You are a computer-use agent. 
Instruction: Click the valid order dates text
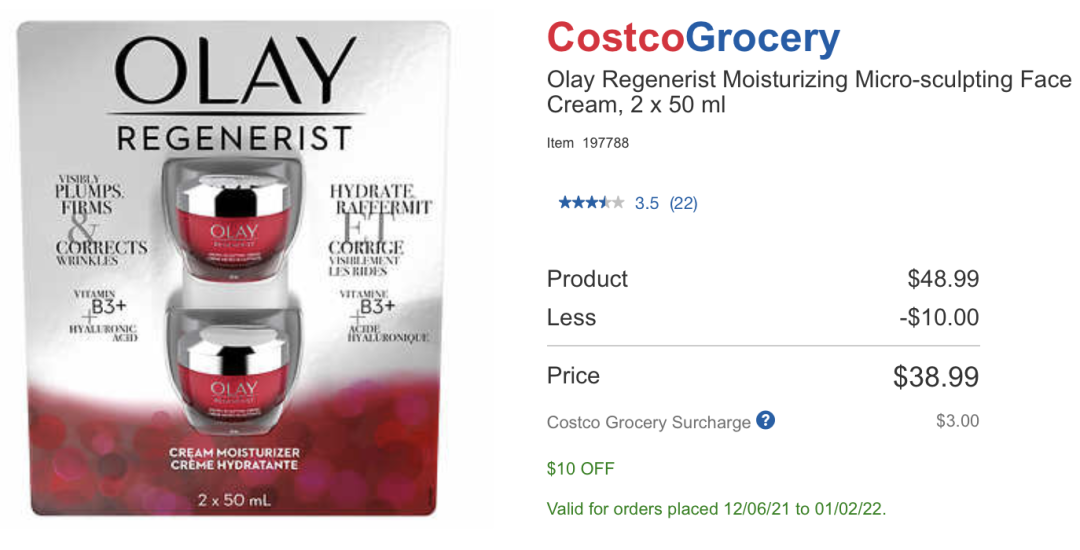716,509
